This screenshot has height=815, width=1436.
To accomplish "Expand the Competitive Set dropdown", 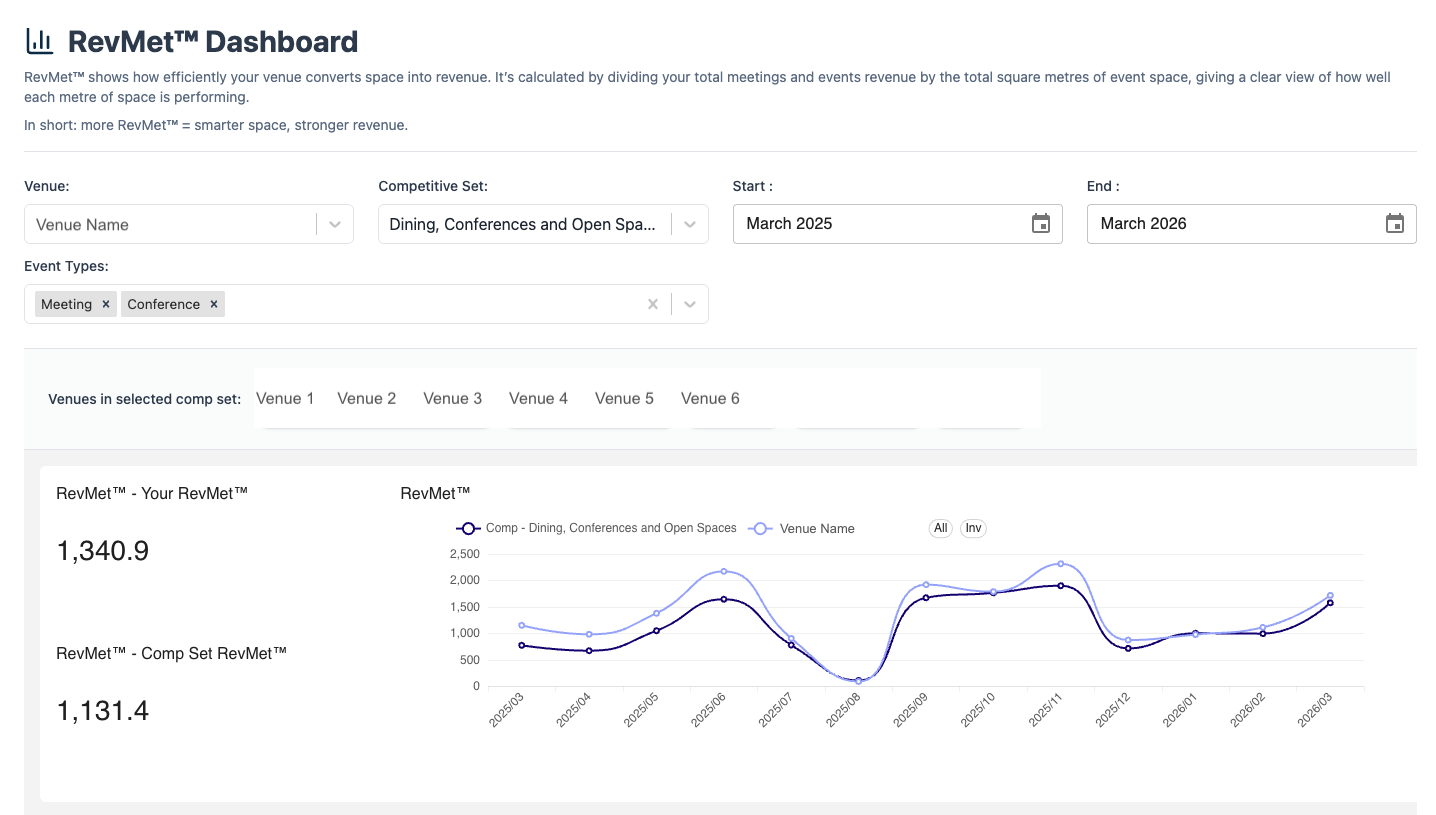I will (x=689, y=224).
